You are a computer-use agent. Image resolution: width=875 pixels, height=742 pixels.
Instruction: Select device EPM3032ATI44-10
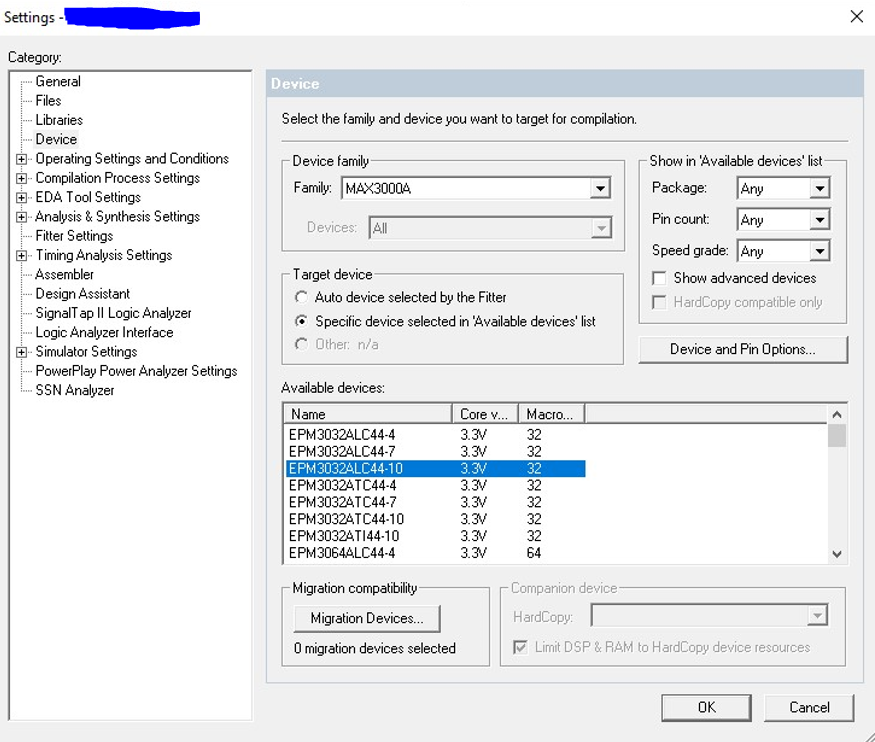click(x=436, y=536)
